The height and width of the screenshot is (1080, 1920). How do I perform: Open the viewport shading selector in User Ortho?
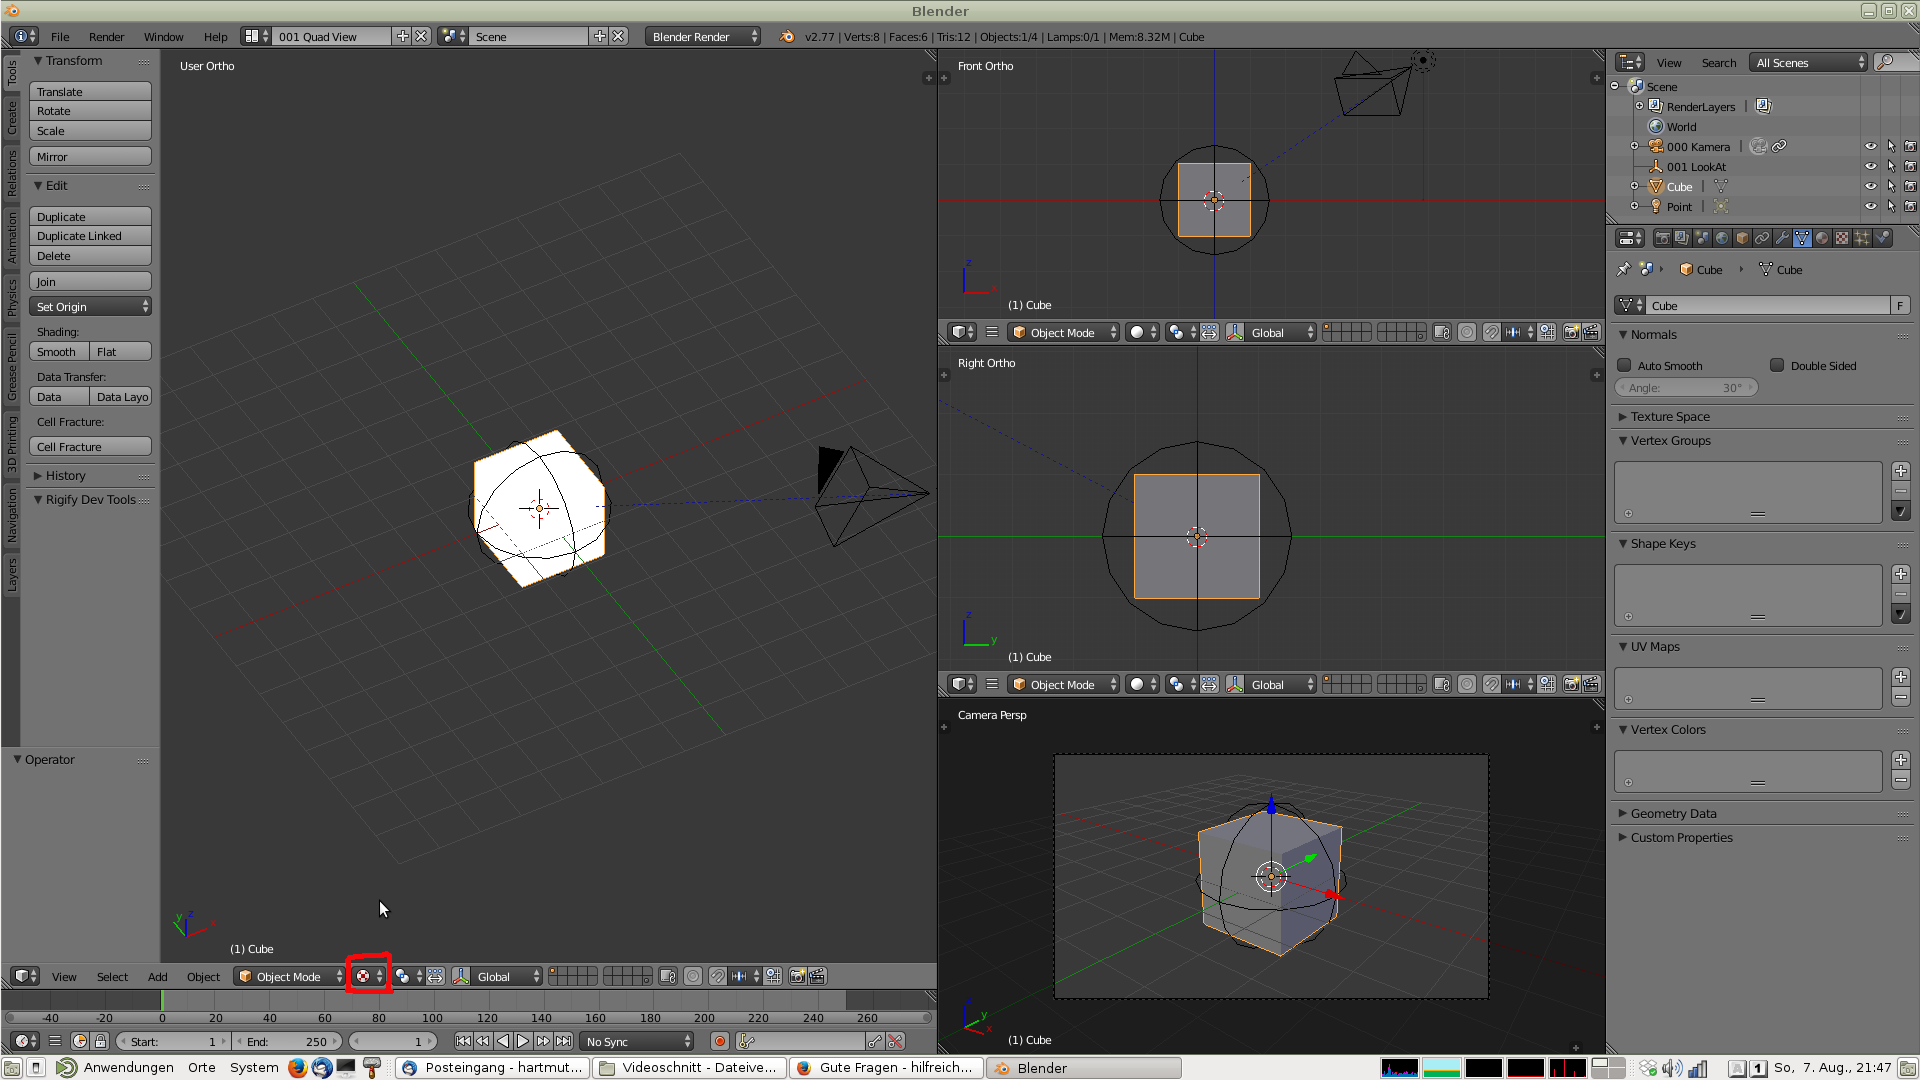click(x=367, y=976)
